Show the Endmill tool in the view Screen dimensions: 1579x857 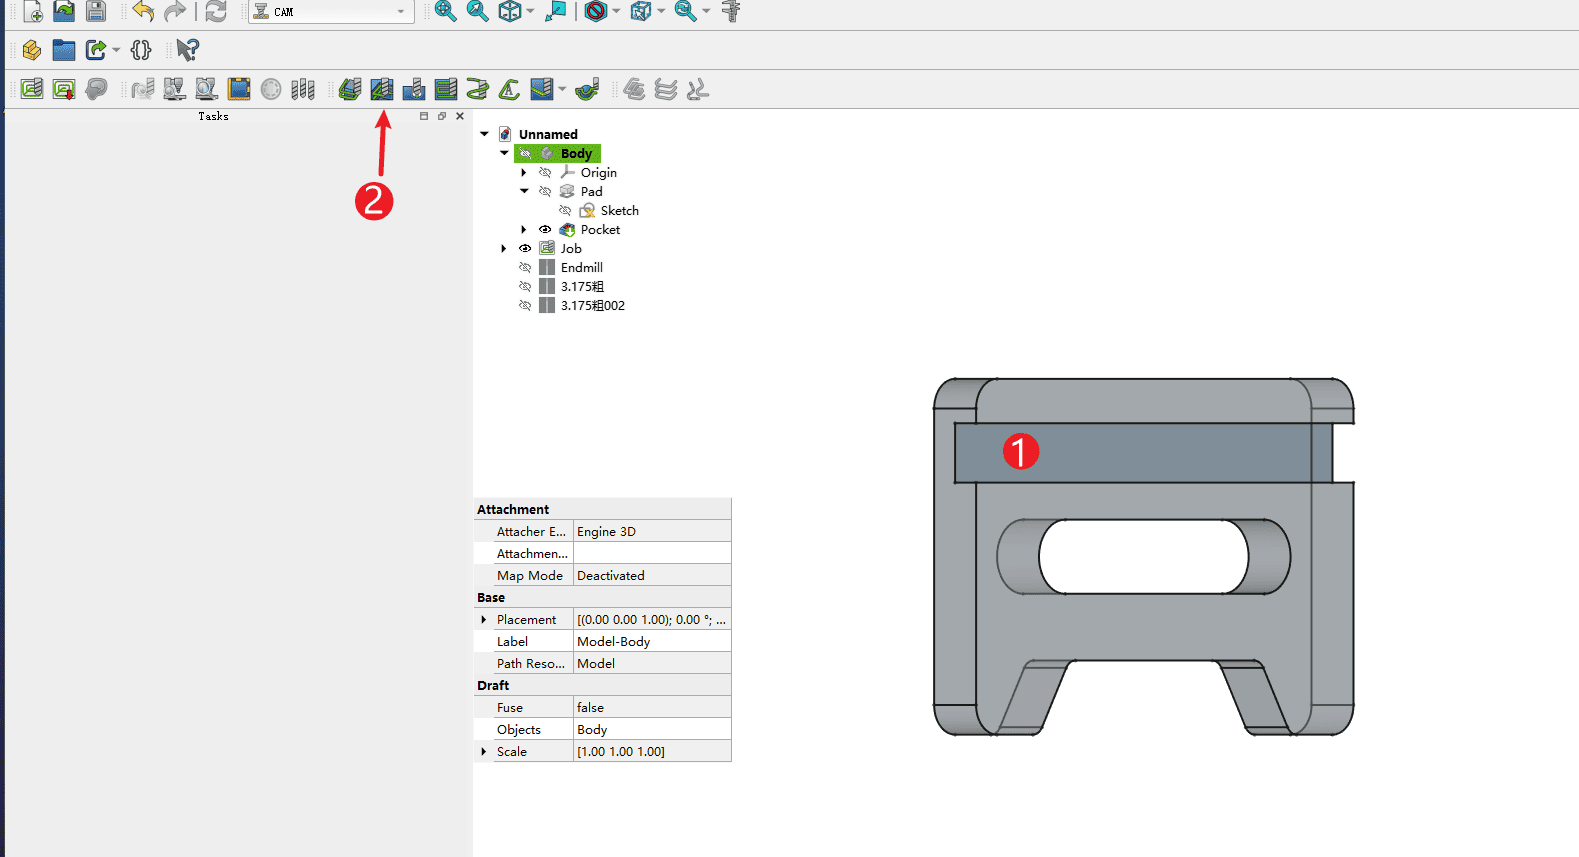click(x=525, y=268)
